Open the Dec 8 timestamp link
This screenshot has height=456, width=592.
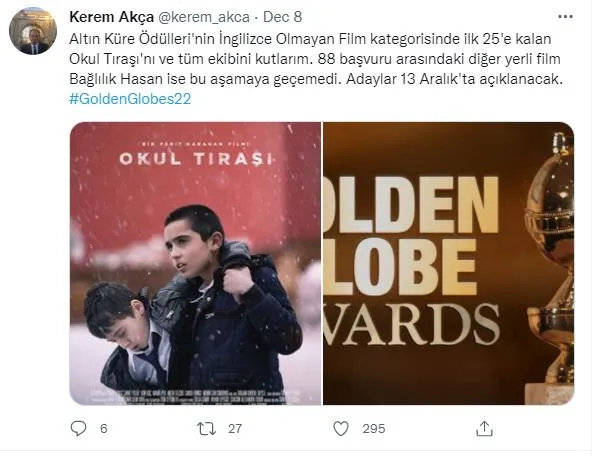click(x=282, y=17)
